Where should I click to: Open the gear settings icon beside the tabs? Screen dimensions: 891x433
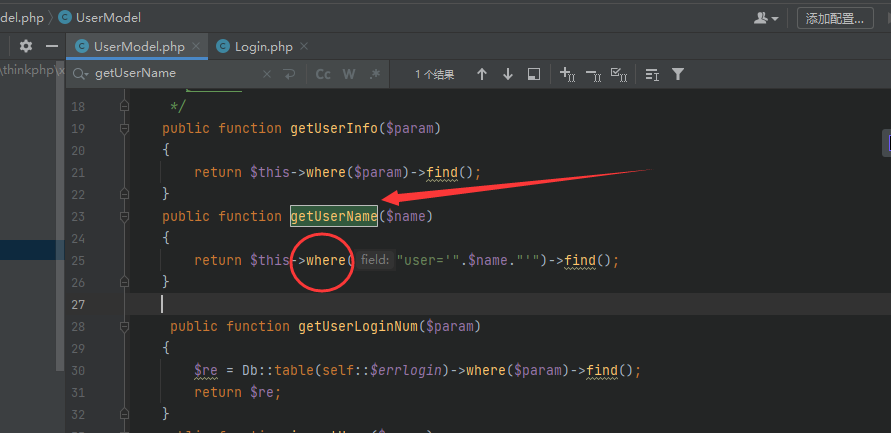(x=26, y=46)
